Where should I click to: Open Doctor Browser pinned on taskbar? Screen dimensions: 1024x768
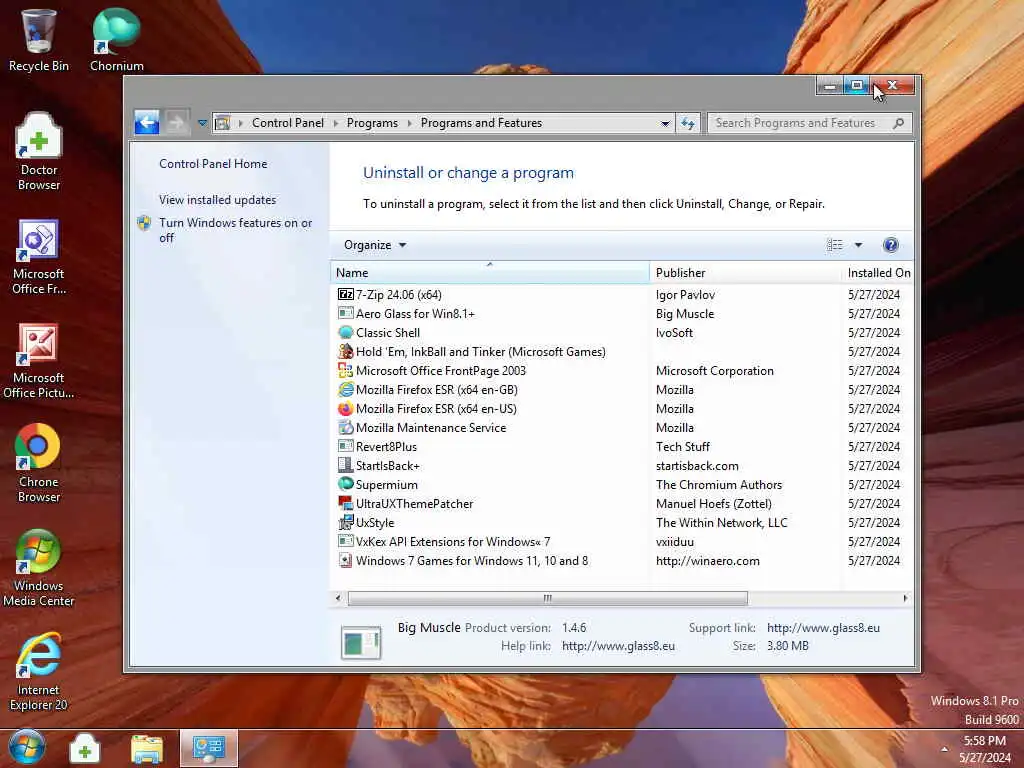point(85,748)
